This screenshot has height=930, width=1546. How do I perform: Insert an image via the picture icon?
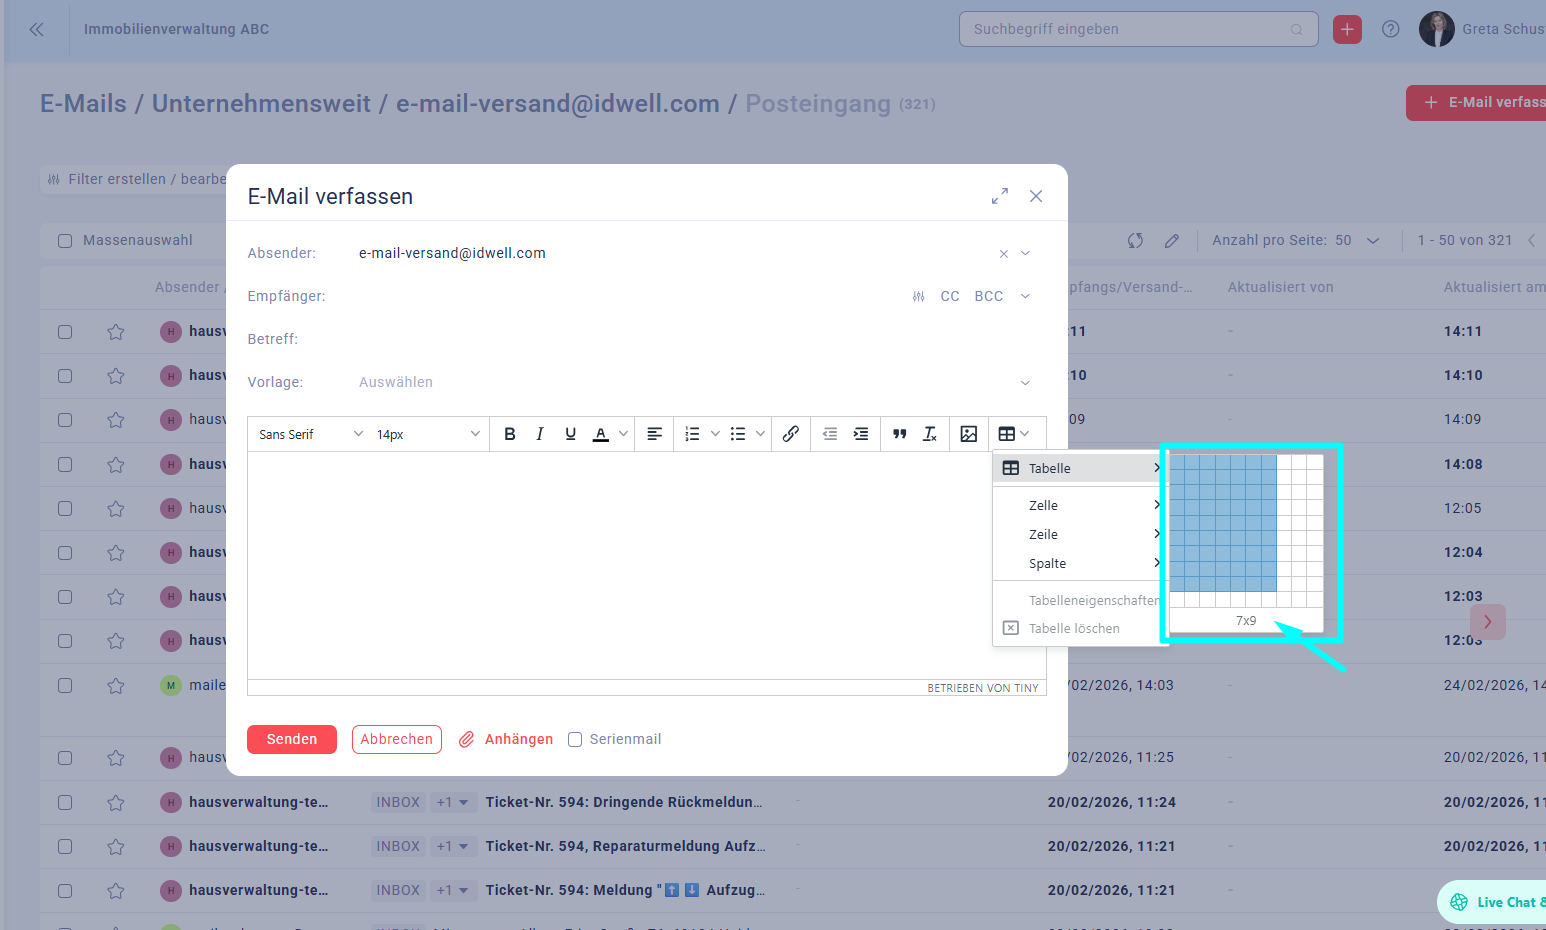pos(969,434)
